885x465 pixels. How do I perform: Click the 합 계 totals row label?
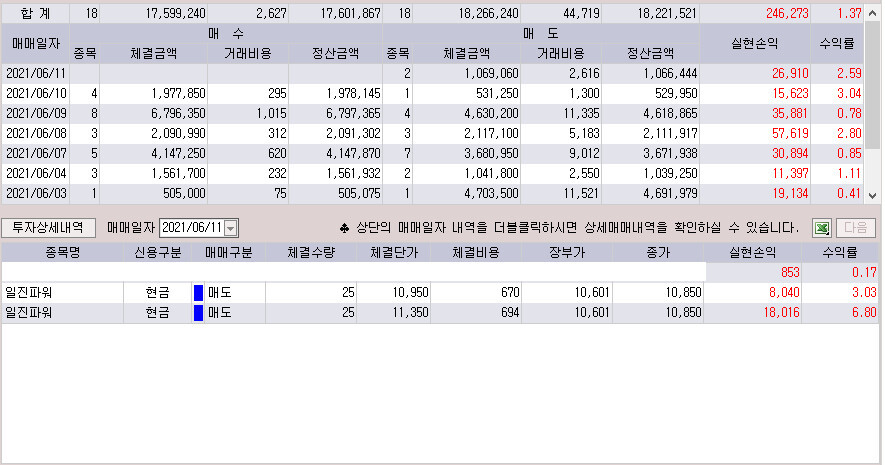point(36,14)
